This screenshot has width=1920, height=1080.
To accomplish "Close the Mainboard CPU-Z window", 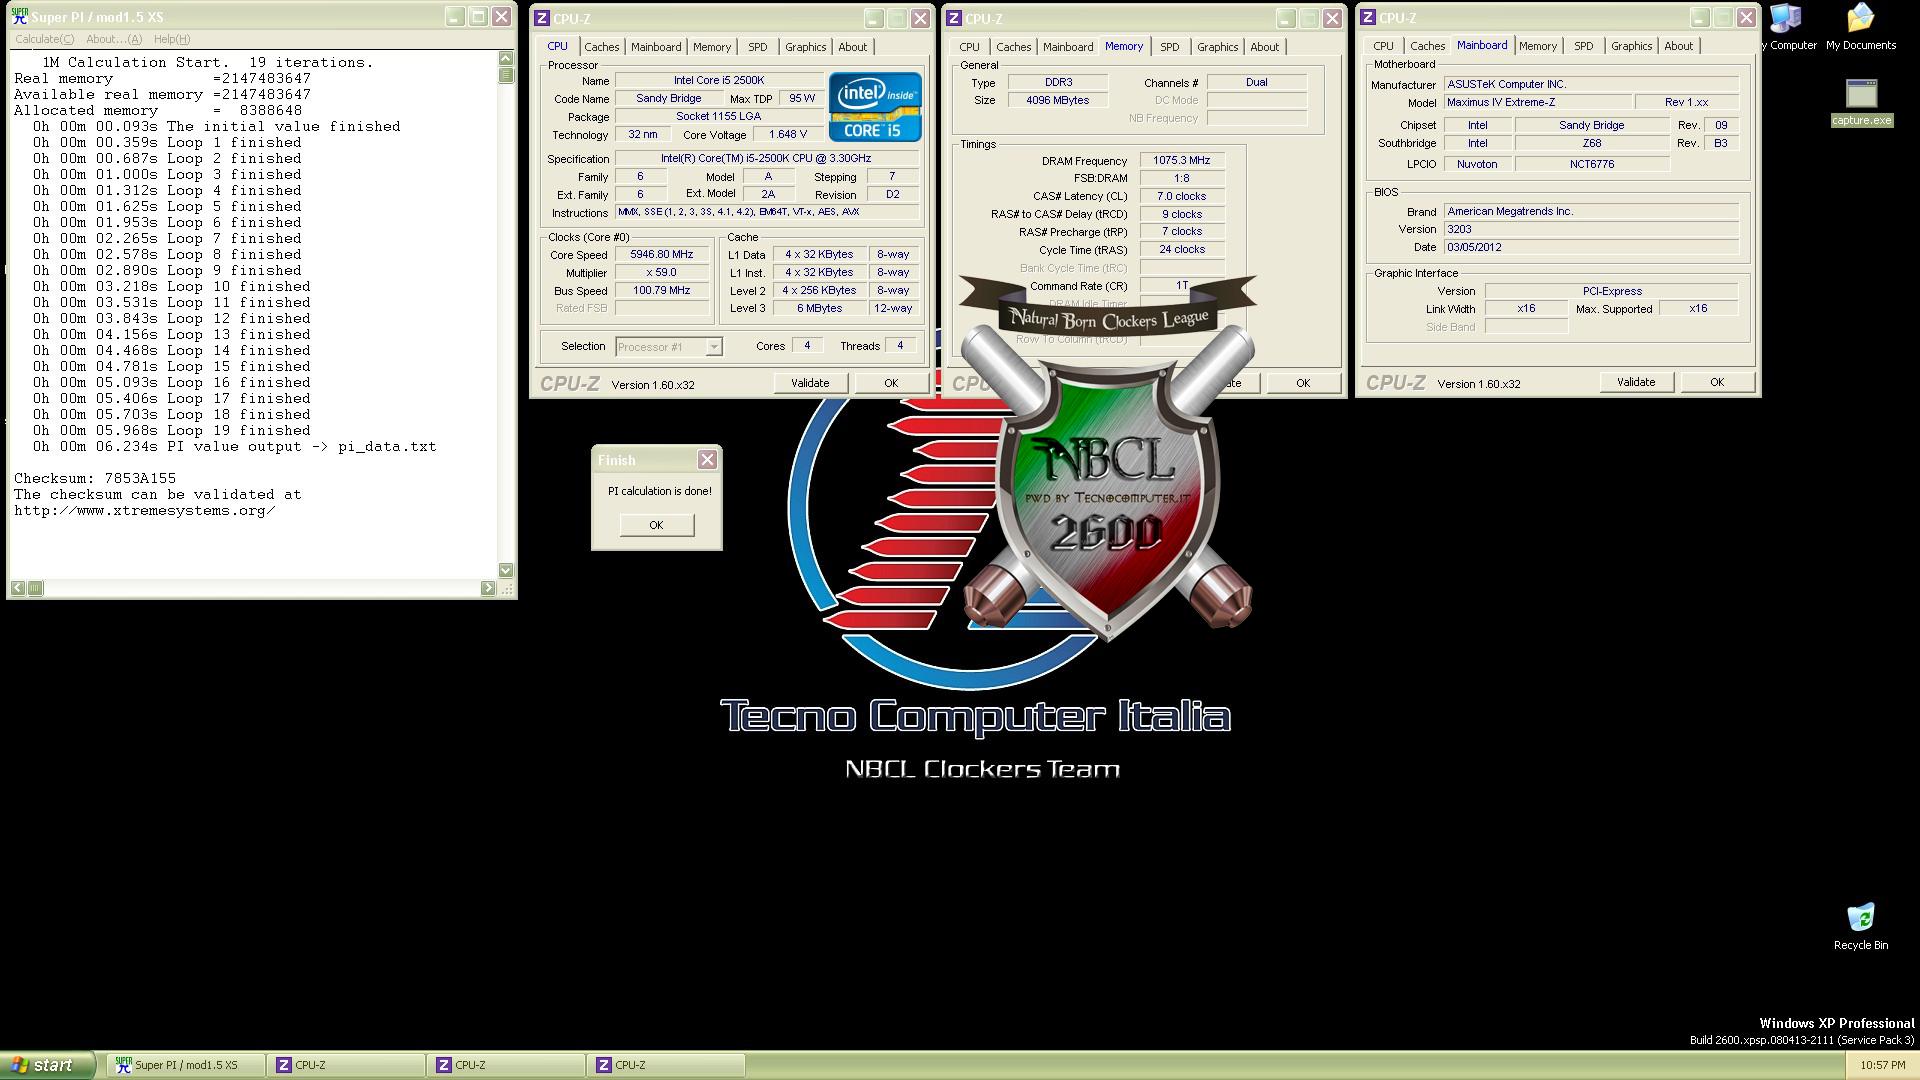I will [1746, 18].
